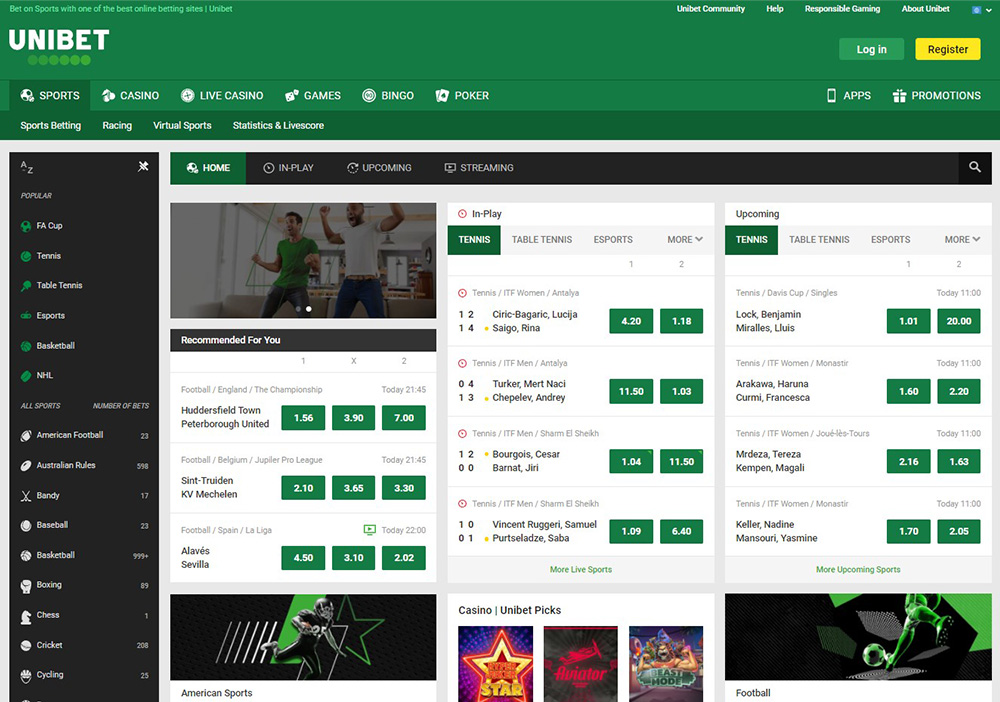Open the Help link in top bar
The height and width of the screenshot is (702, 1000).
point(775,9)
